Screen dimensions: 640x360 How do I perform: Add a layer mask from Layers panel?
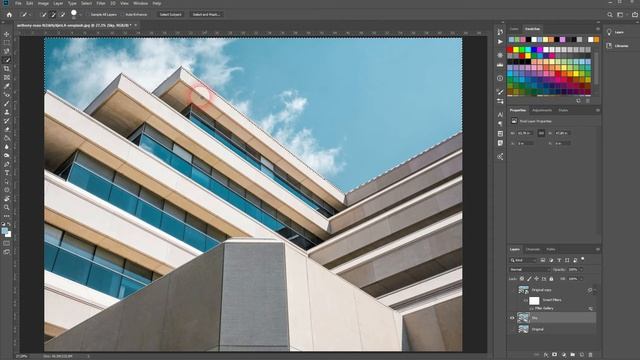pos(555,355)
